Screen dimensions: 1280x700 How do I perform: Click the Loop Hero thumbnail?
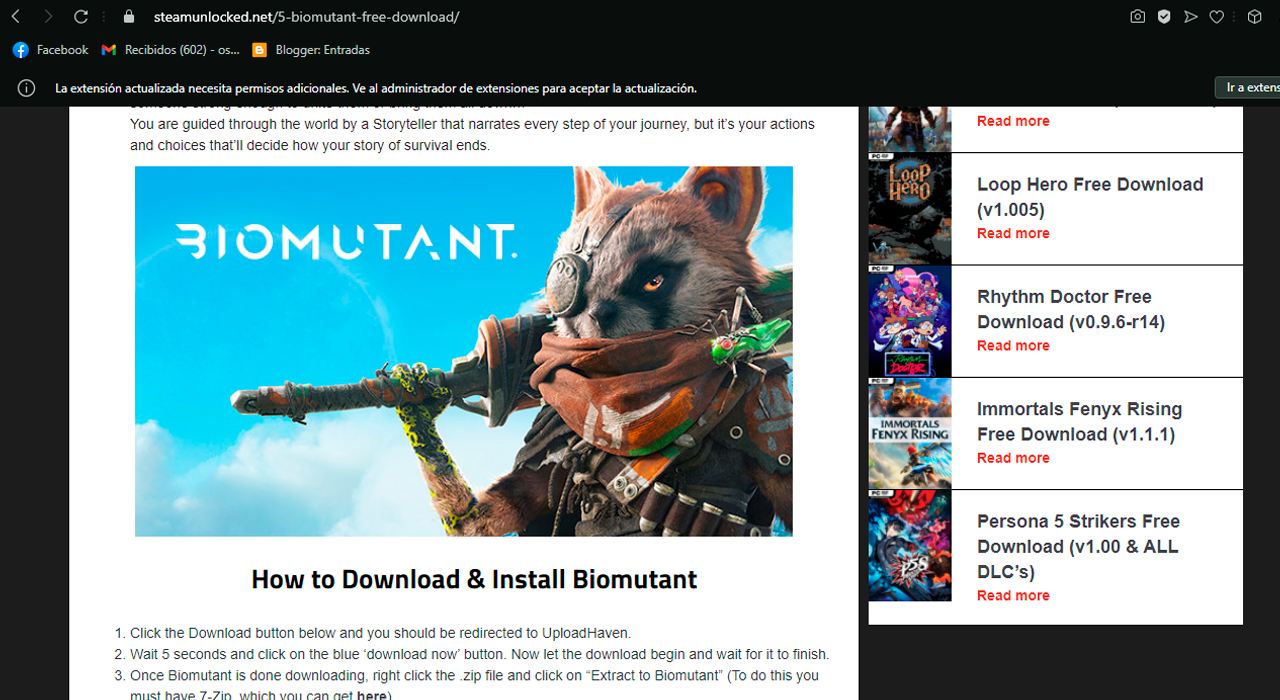click(910, 209)
